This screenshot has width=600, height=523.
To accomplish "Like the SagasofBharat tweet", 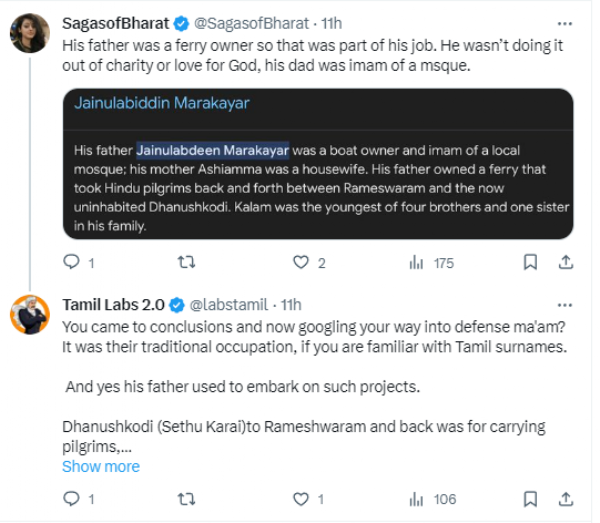I will pos(300,262).
